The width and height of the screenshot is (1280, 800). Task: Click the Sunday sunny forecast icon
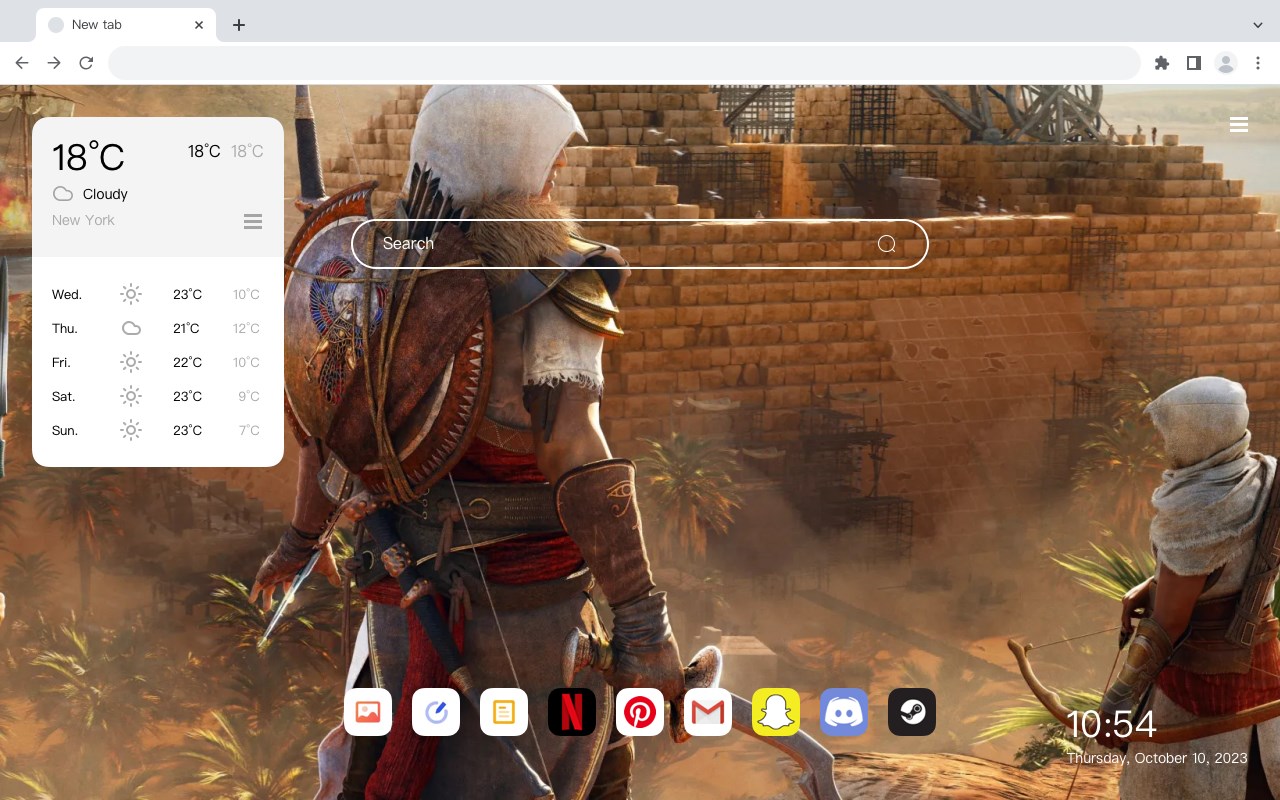(131, 430)
